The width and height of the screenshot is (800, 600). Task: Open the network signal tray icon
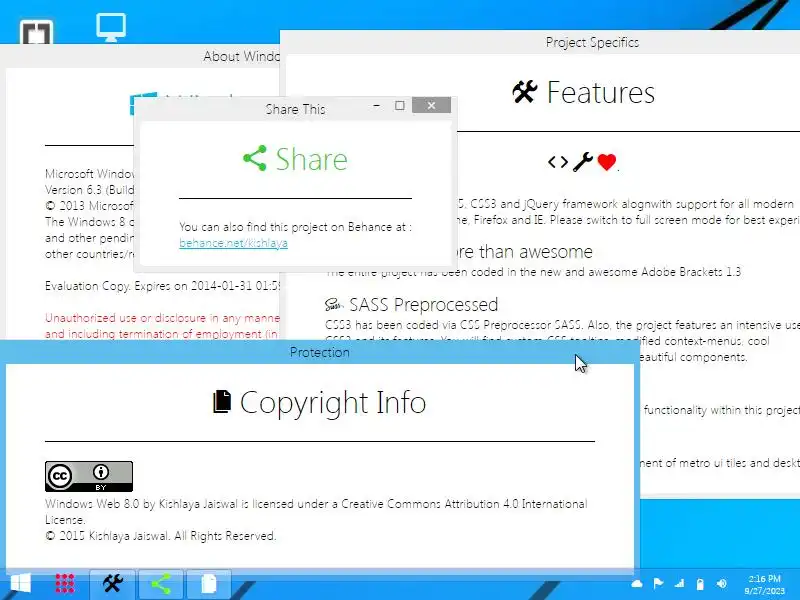coord(679,584)
